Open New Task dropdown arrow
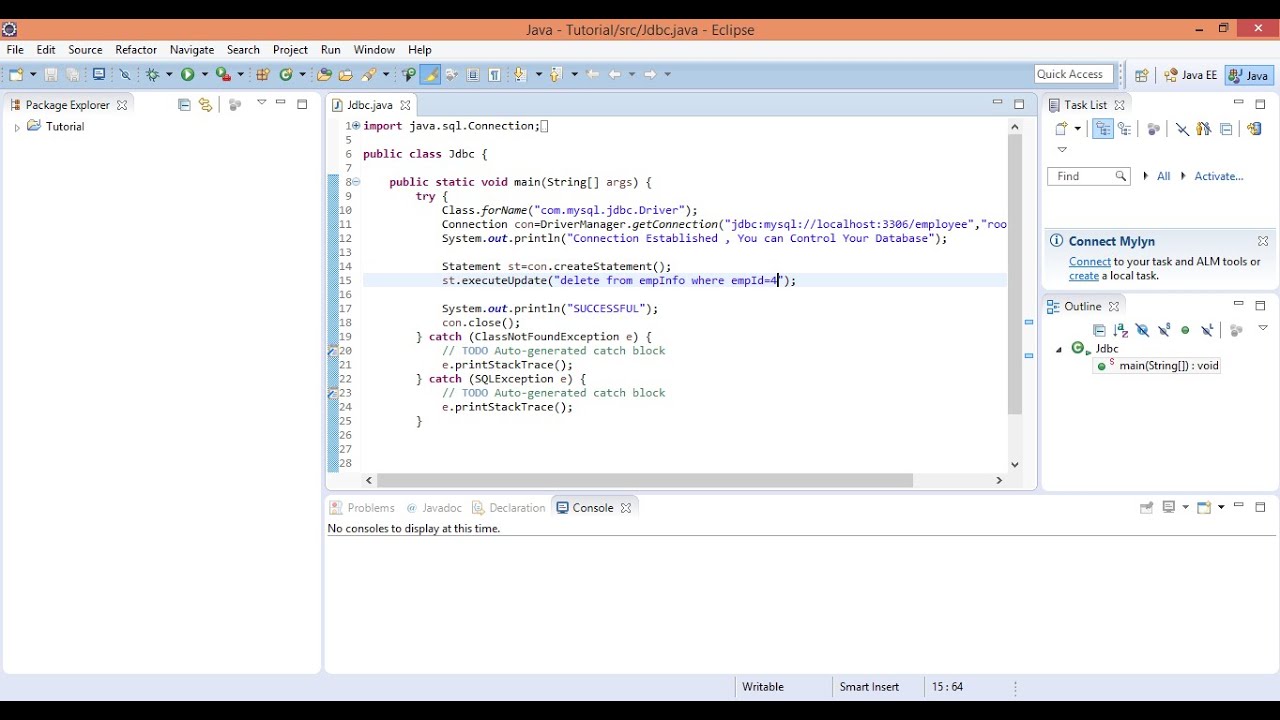This screenshot has width=1280, height=720. 1077,128
